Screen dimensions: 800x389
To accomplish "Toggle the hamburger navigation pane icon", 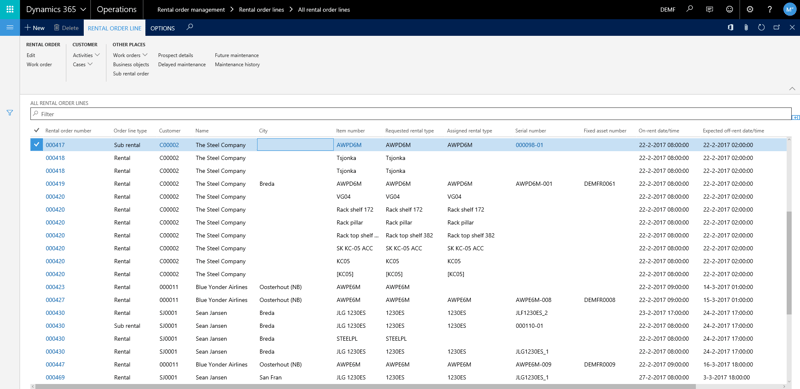I will coord(10,28).
